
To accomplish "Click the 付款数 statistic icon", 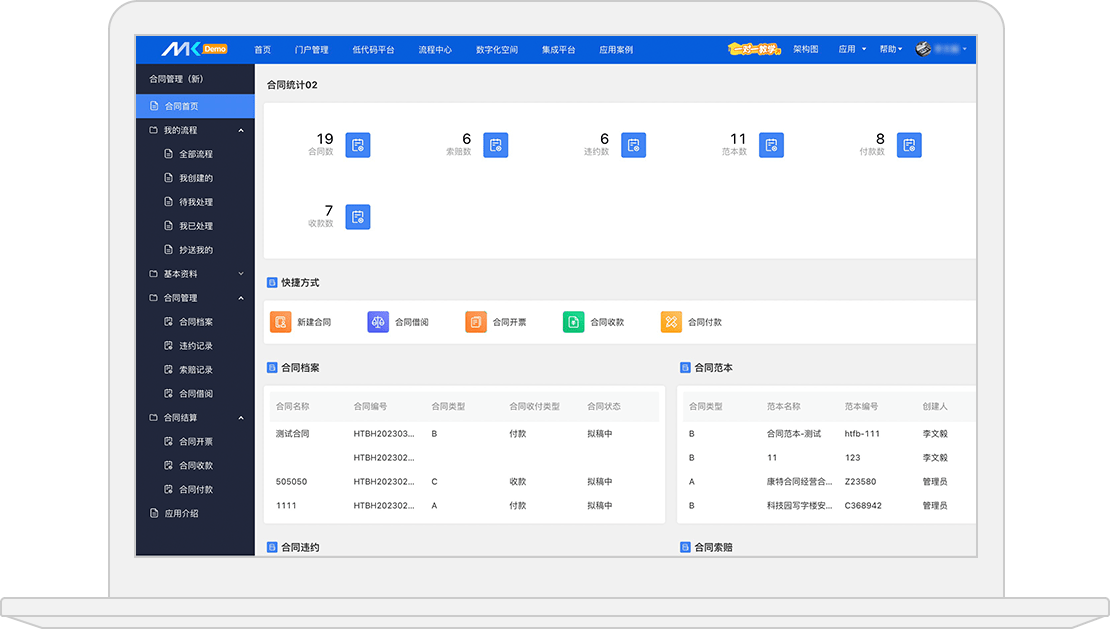I will [908, 145].
